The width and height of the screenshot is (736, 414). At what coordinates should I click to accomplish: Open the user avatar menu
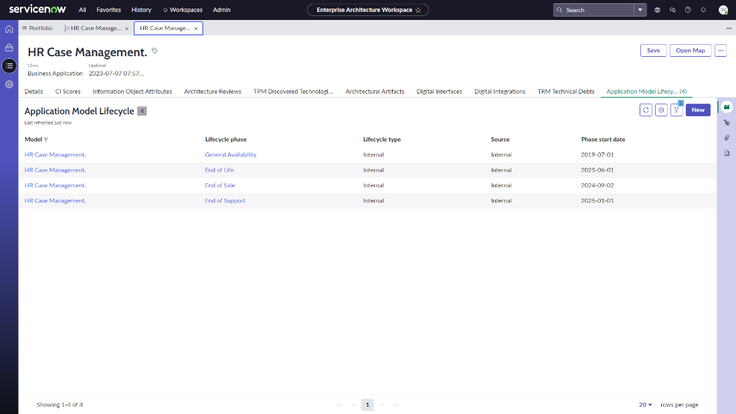click(723, 10)
